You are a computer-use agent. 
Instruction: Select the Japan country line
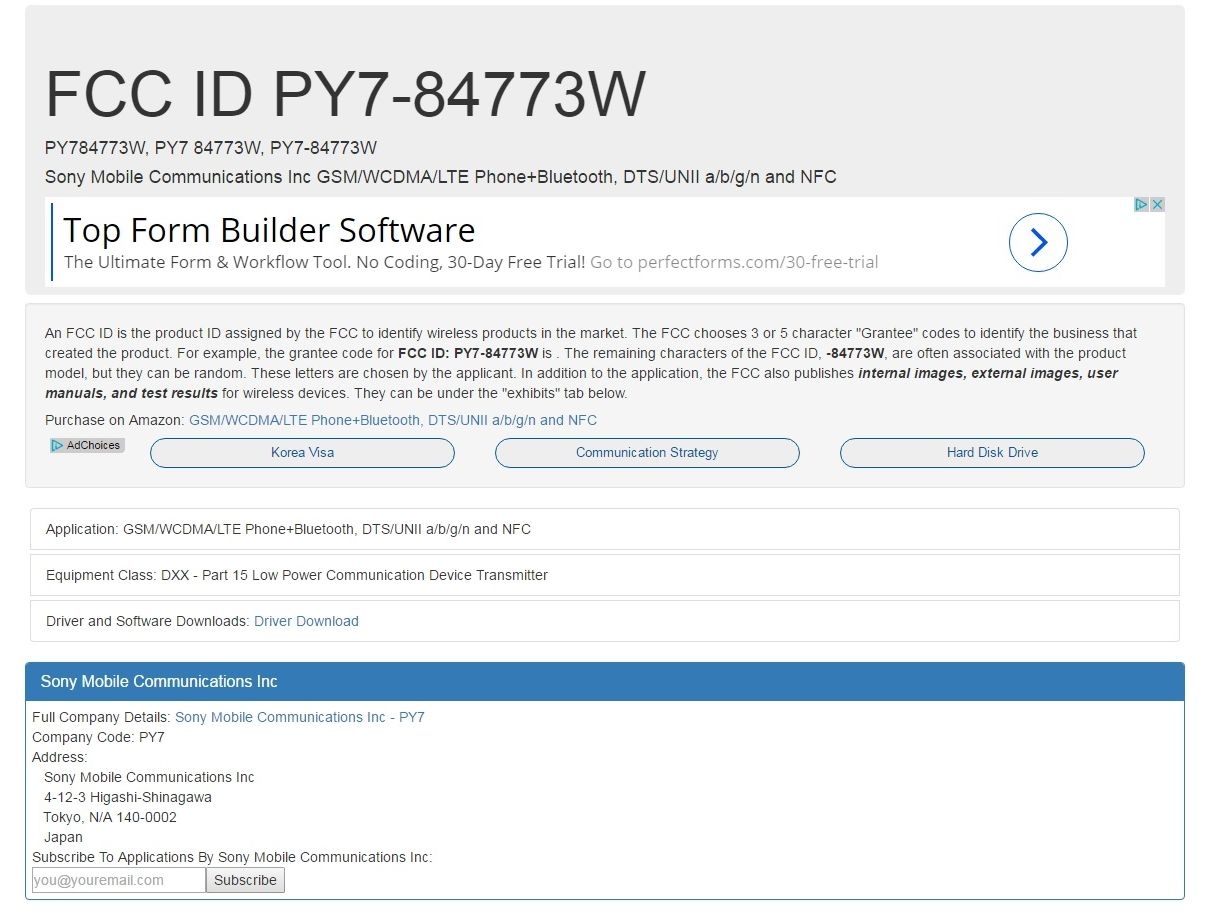pos(63,837)
